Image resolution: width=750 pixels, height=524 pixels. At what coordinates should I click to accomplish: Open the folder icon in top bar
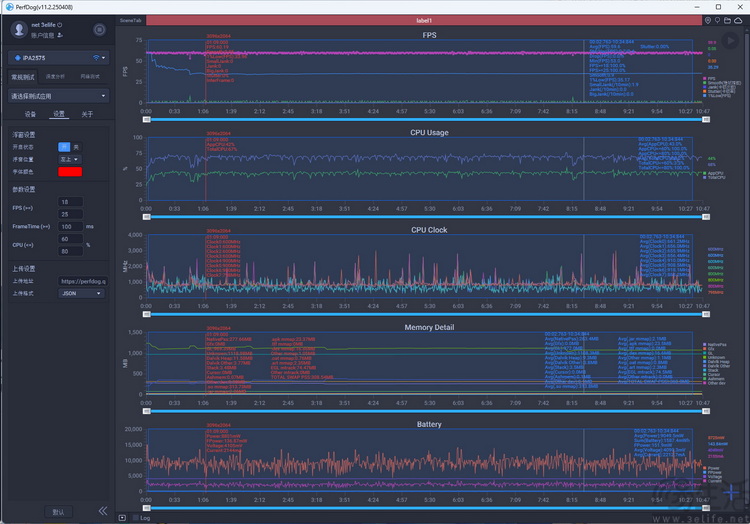pyautogui.click(x=728, y=21)
